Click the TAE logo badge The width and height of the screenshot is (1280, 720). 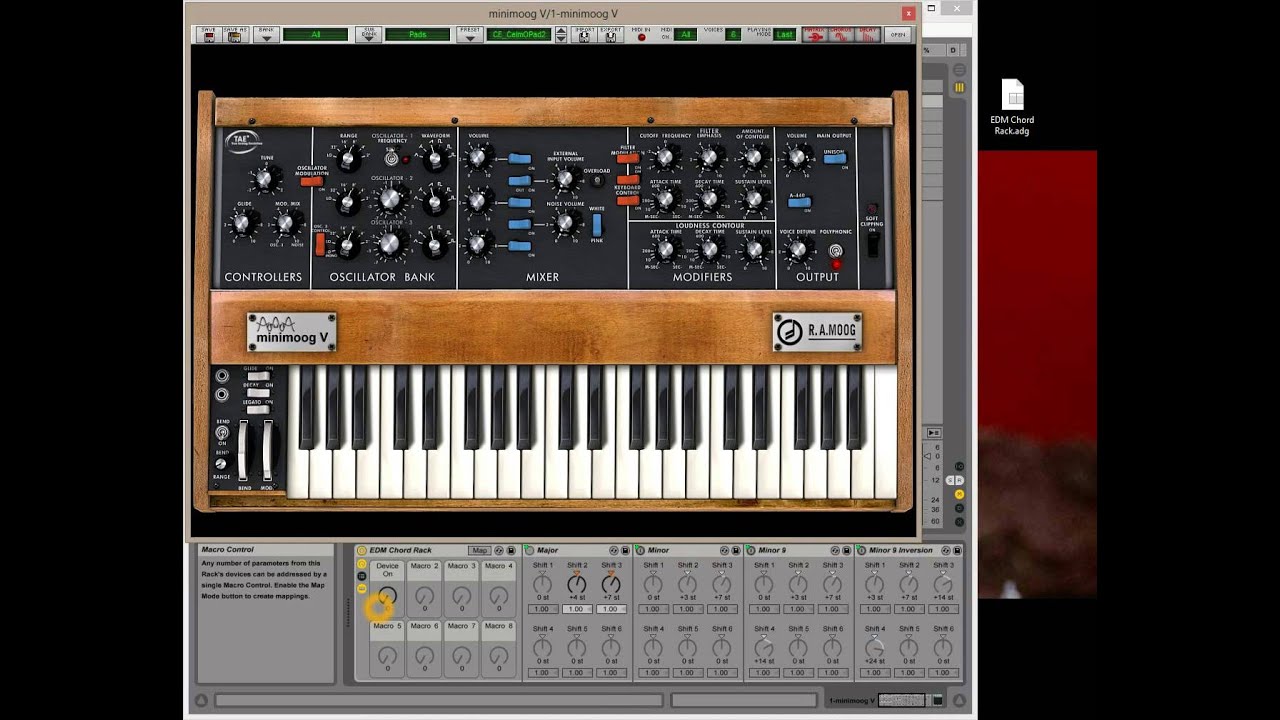point(244,141)
